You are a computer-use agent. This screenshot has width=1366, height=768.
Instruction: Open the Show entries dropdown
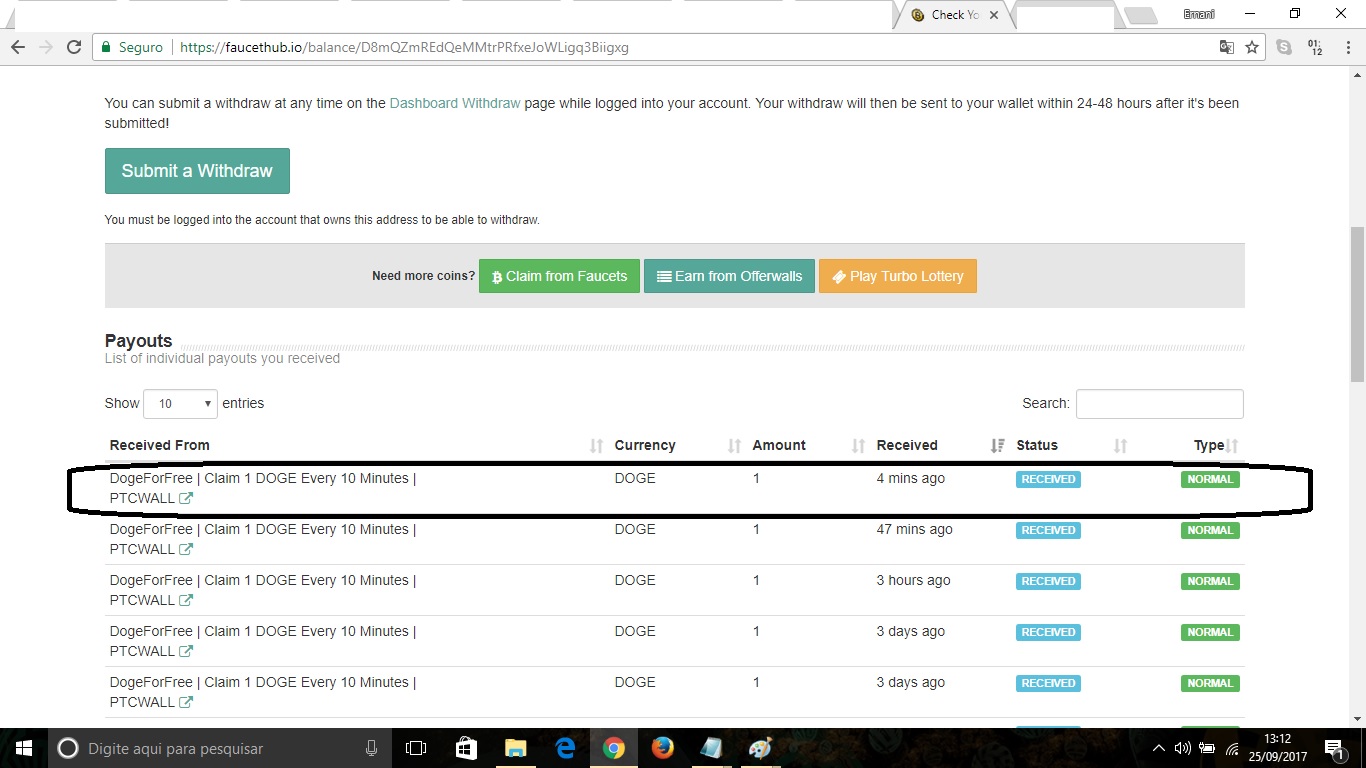pyautogui.click(x=181, y=403)
